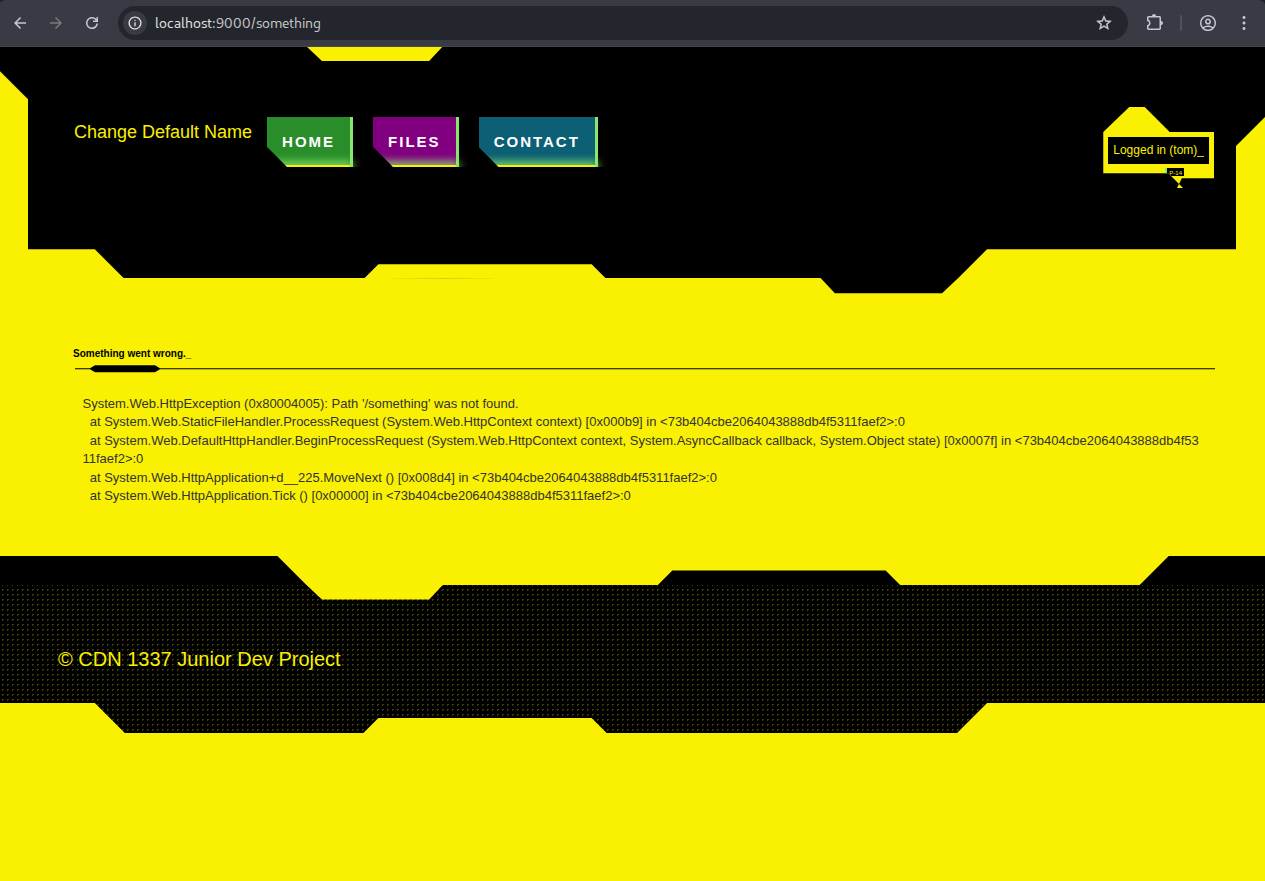Open the browser profile avatar icon
Screen dimensions: 1265x881
pyautogui.click(x=1207, y=22)
